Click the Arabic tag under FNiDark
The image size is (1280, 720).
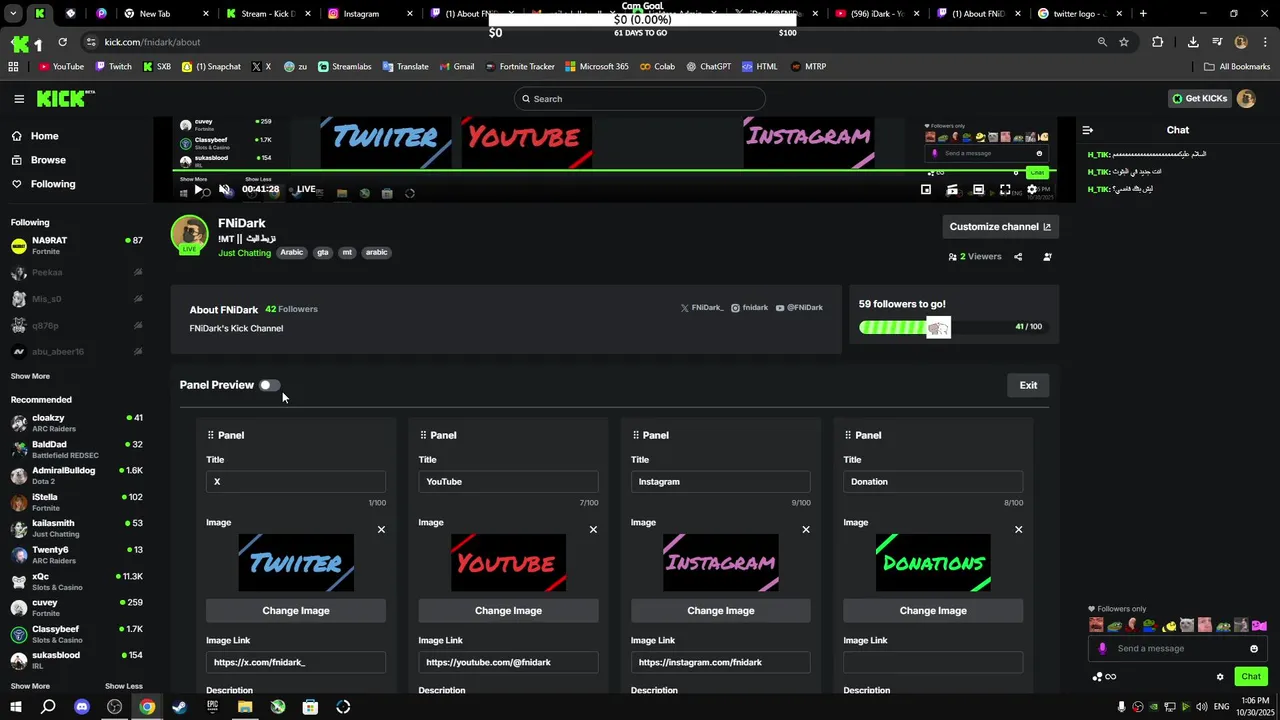pyautogui.click(x=292, y=253)
